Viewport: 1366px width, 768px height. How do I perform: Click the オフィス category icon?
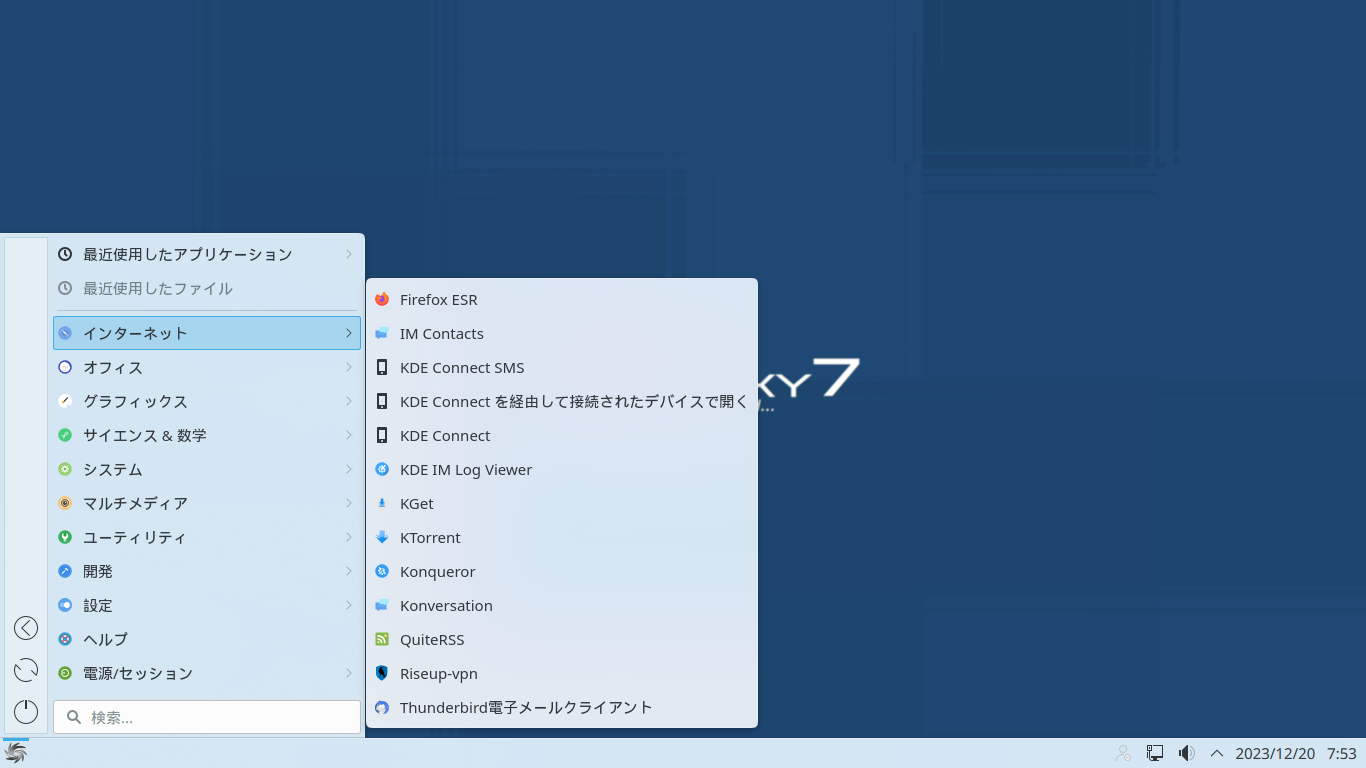pyautogui.click(x=65, y=367)
